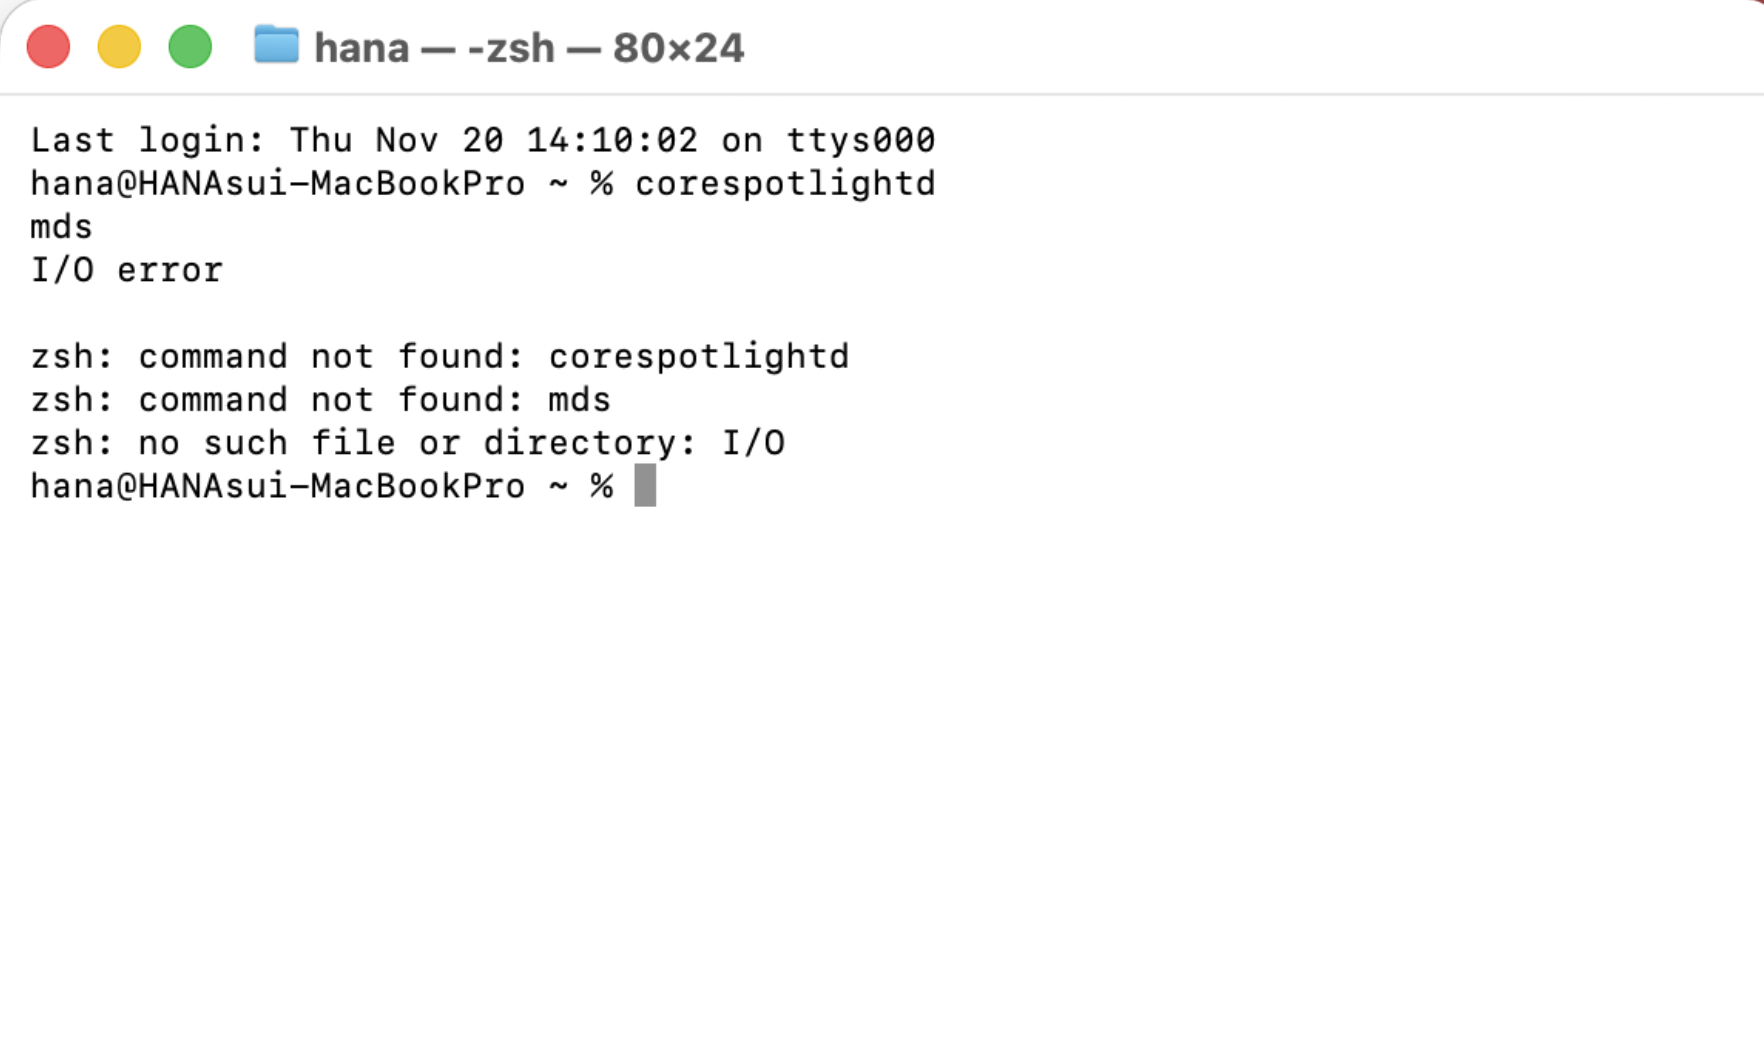Click the last 'hana@HANAsui-MacBookPro' prompt
Viewport: 1764px width, 1064px height.
277,486
